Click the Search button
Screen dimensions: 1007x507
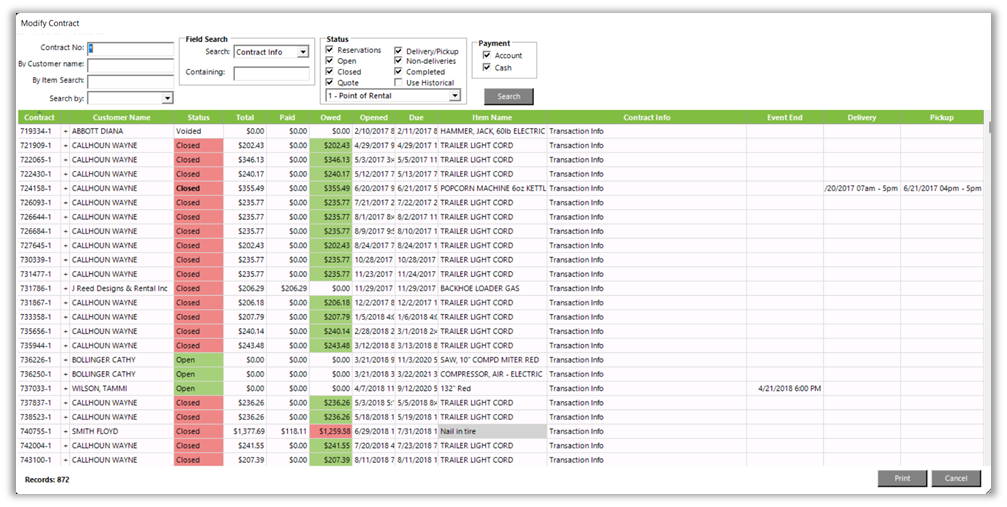508,97
